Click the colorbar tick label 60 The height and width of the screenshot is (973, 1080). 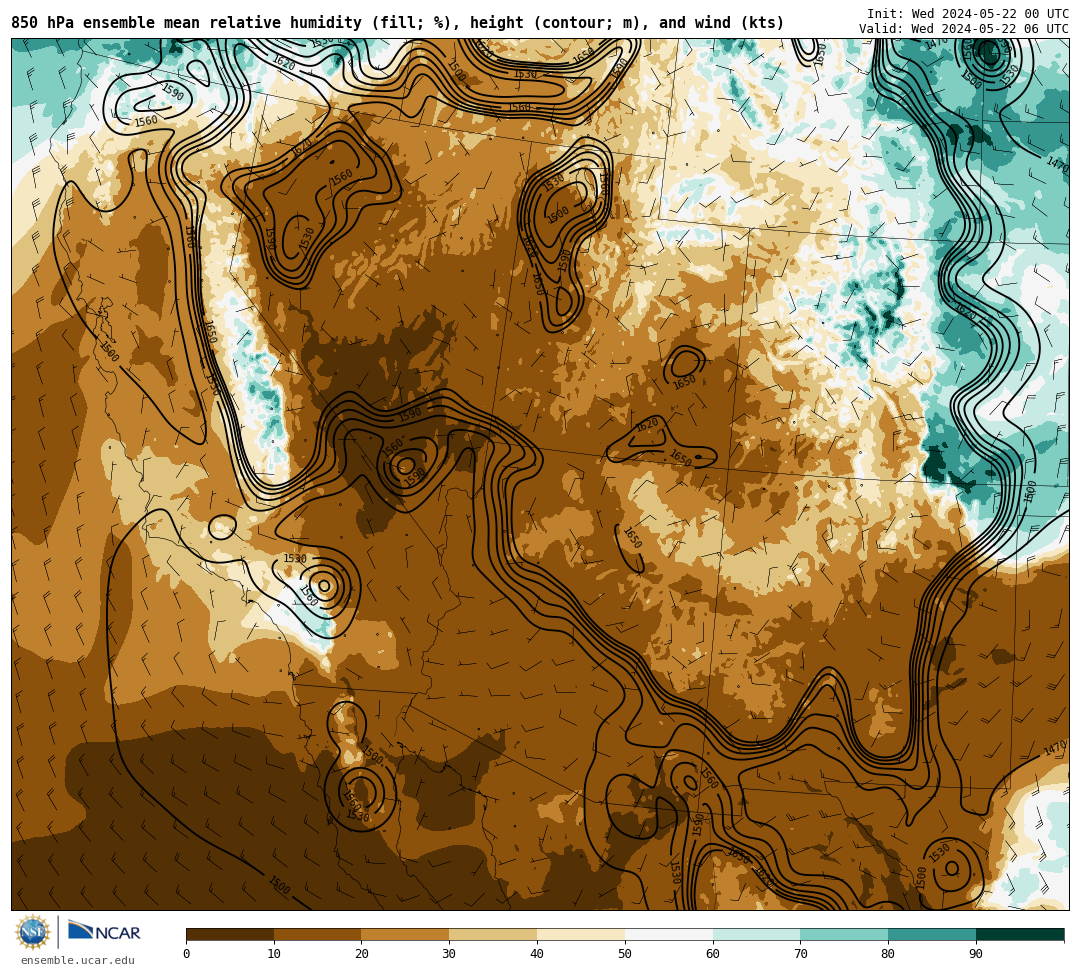pos(713,954)
